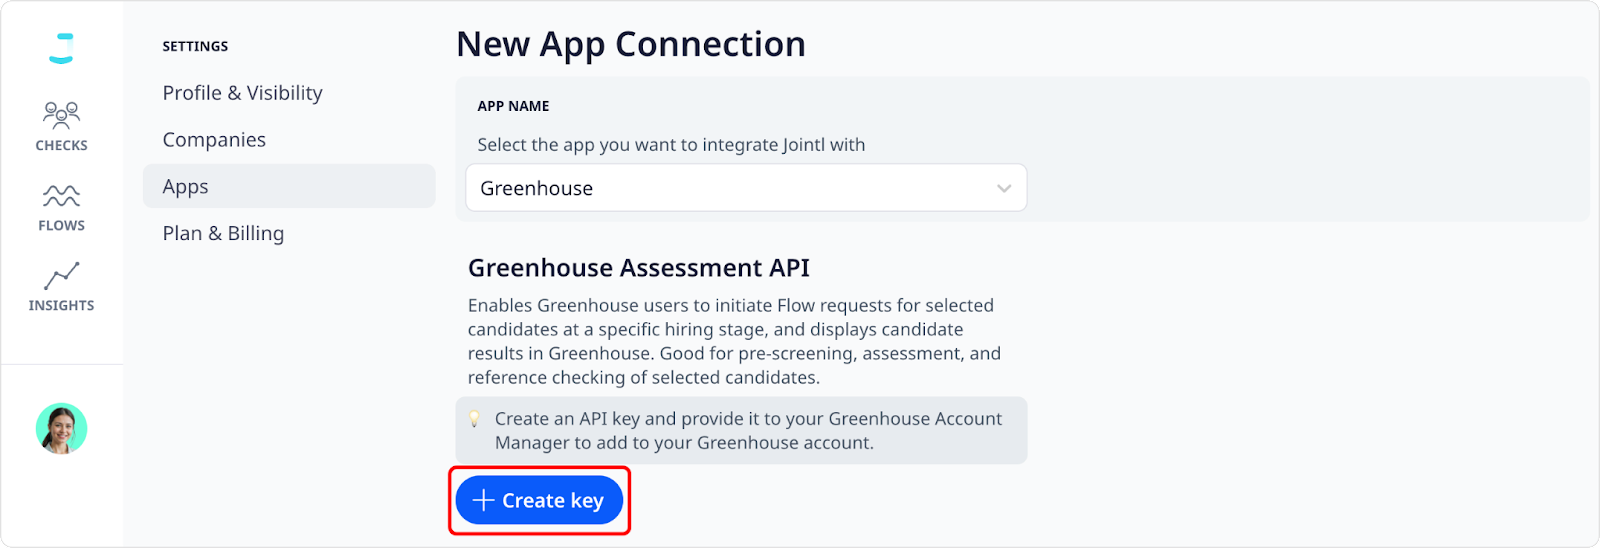
Task: Open Insights via the line chart icon
Action: [x=61, y=276]
